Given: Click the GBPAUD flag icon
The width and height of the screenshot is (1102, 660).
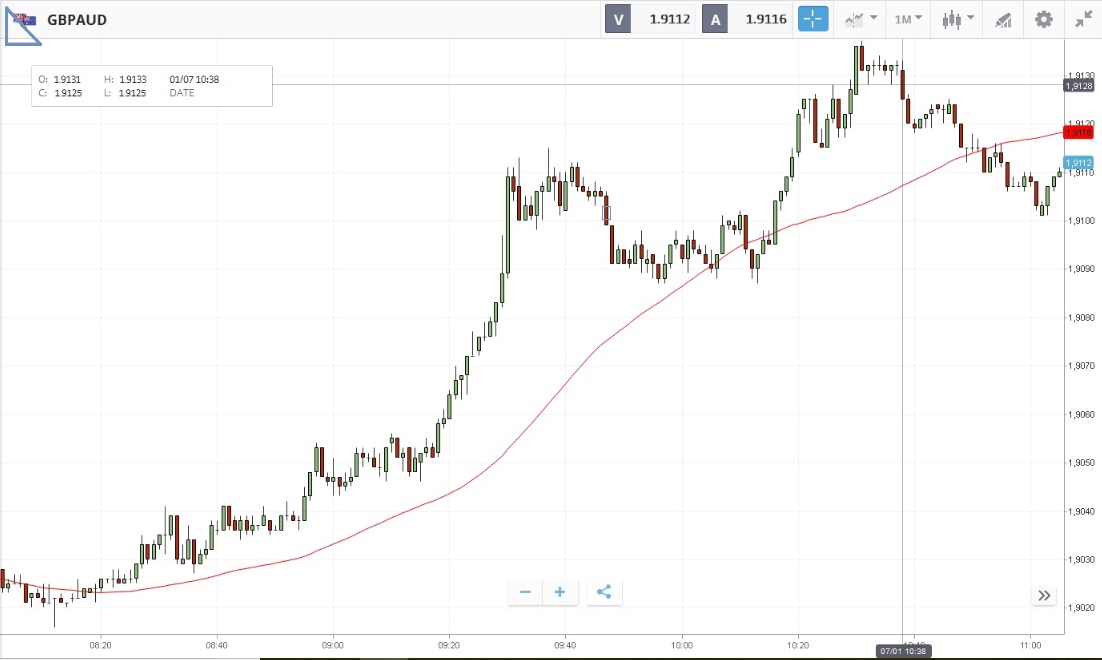Looking at the screenshot, I should pyautogui.click(x=24, y=19).
